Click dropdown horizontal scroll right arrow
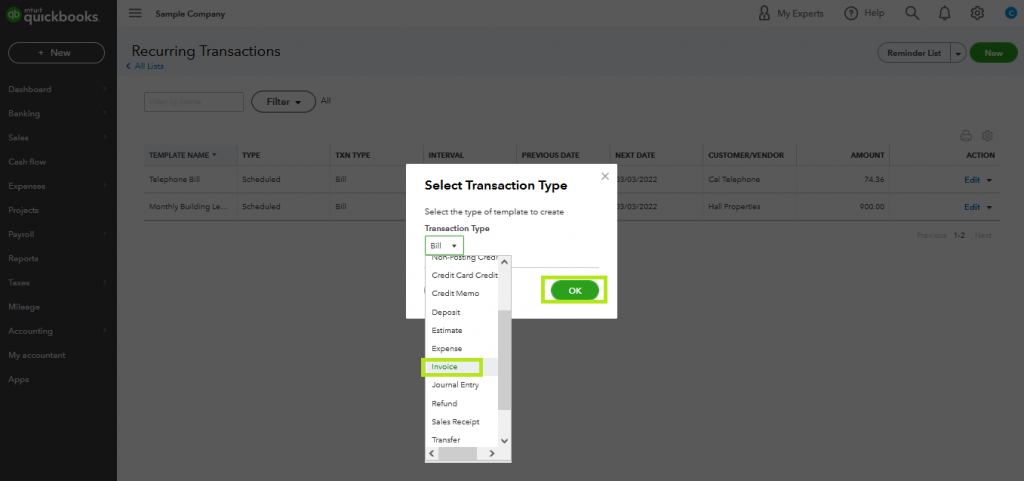1024x481 pixels. click(492, 454)
